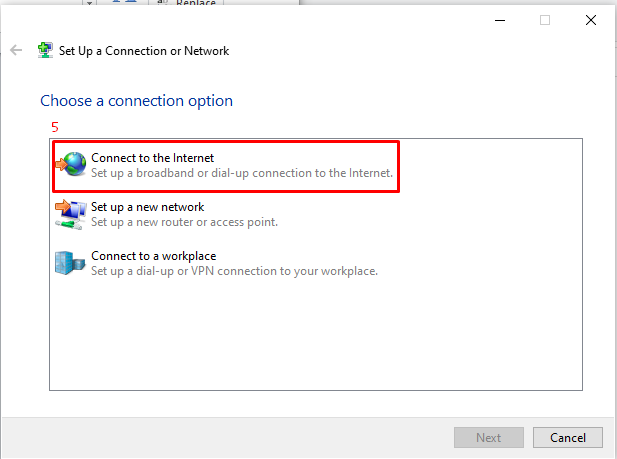Minimize the connection setup window
The height and width of the screenshot is (459, 617).
pos(500,20)
